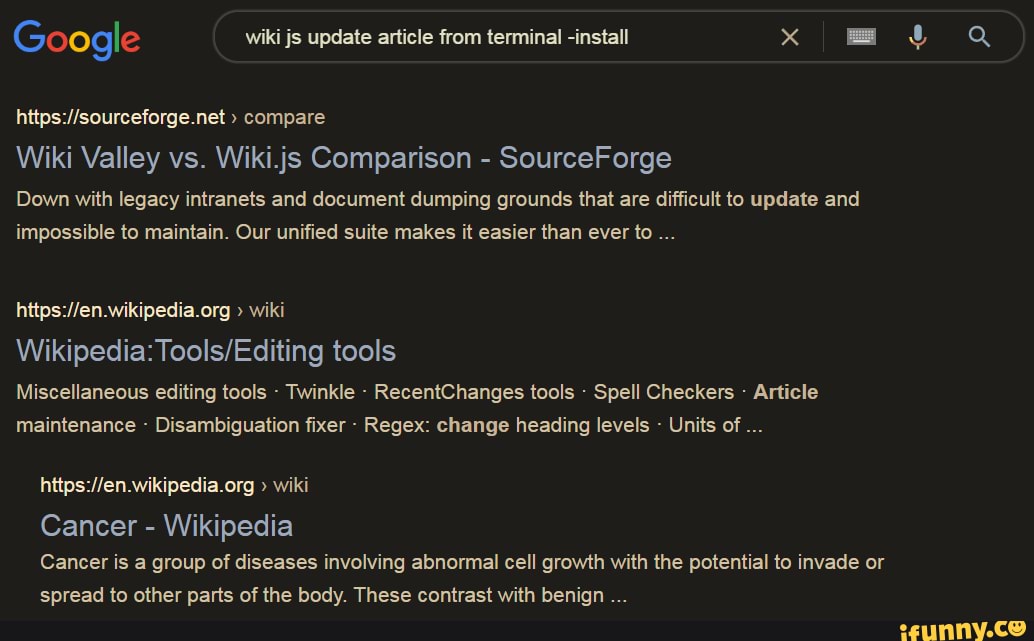This screenshot has width=1034, height=641.
Task: Click the Google logo
Action: point(77,39)
